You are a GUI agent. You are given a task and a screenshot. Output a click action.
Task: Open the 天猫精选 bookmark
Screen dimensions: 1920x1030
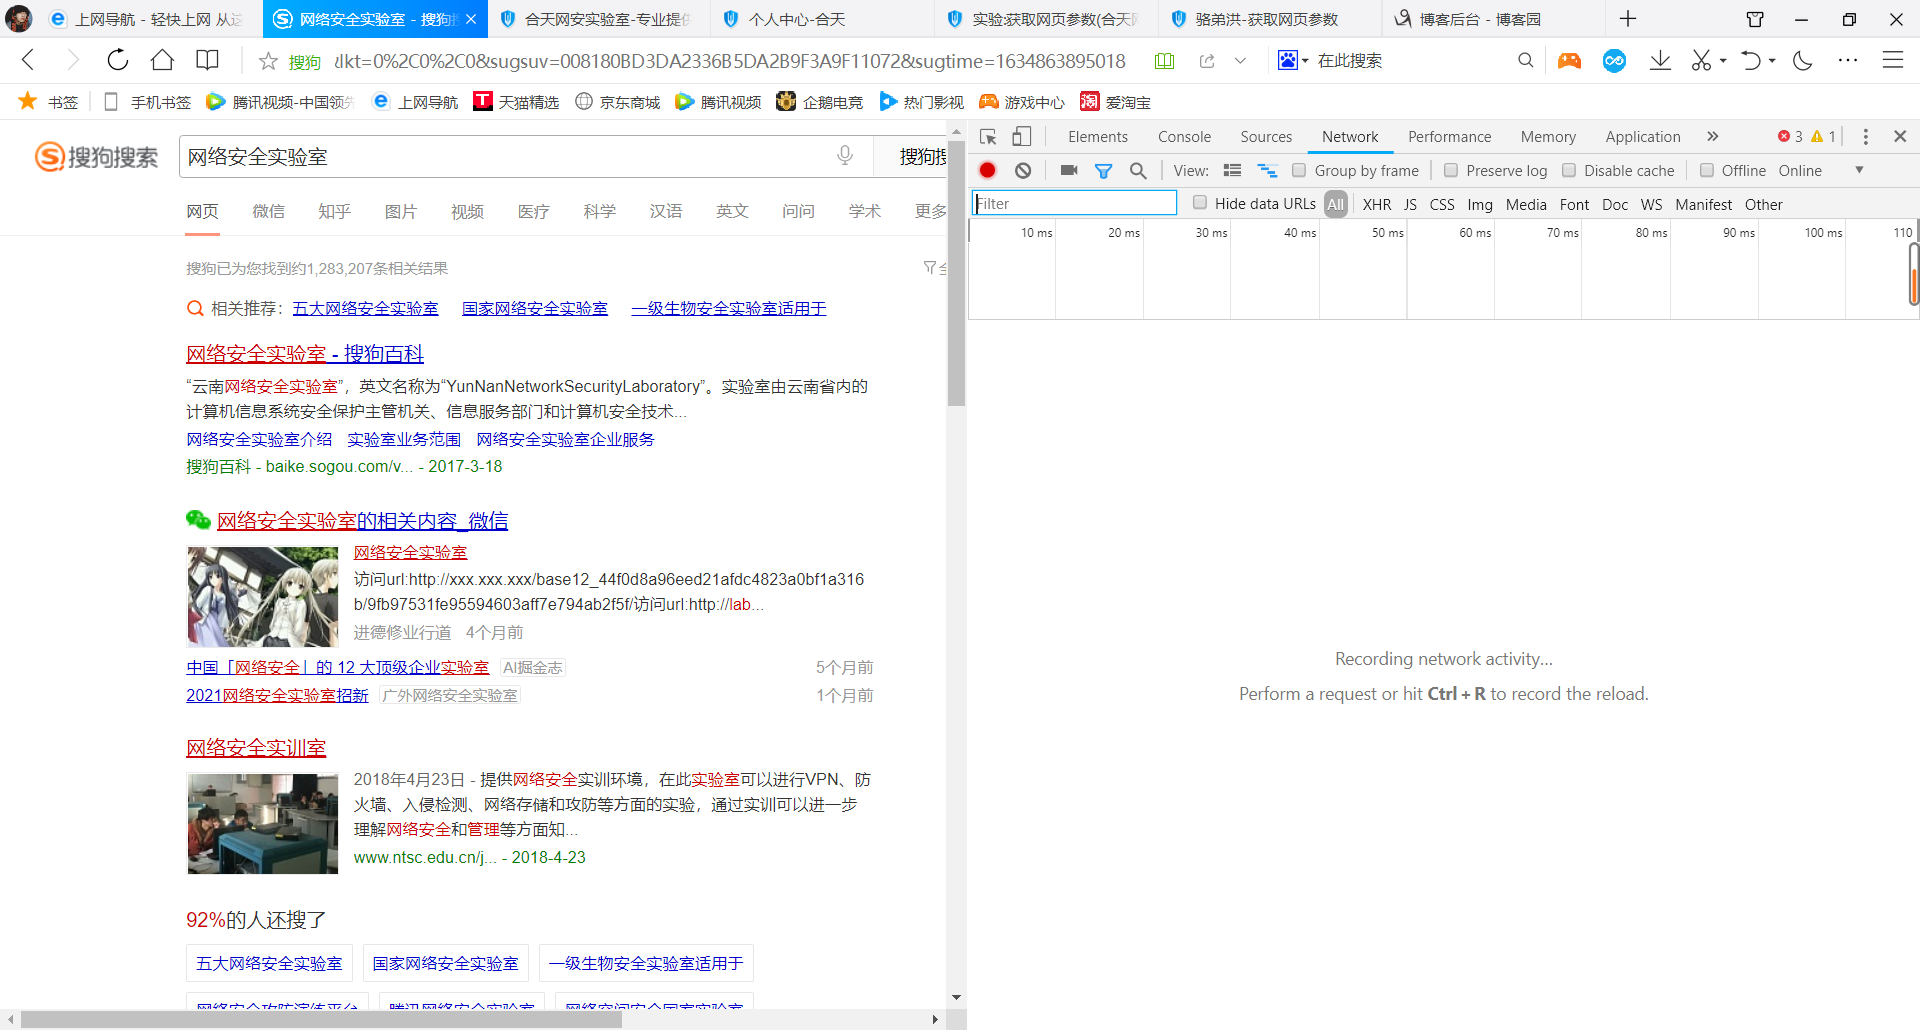[x=516, y=102]
